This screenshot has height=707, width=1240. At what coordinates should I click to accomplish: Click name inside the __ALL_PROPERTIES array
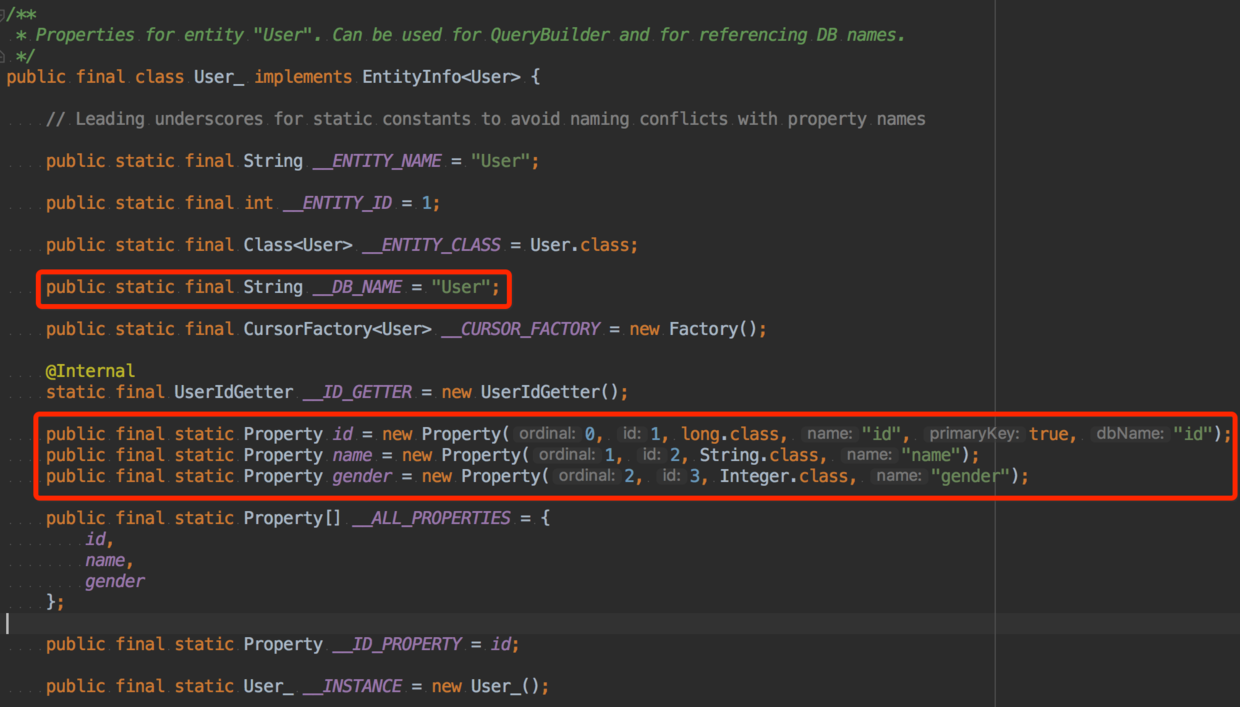tap(105, 559)
